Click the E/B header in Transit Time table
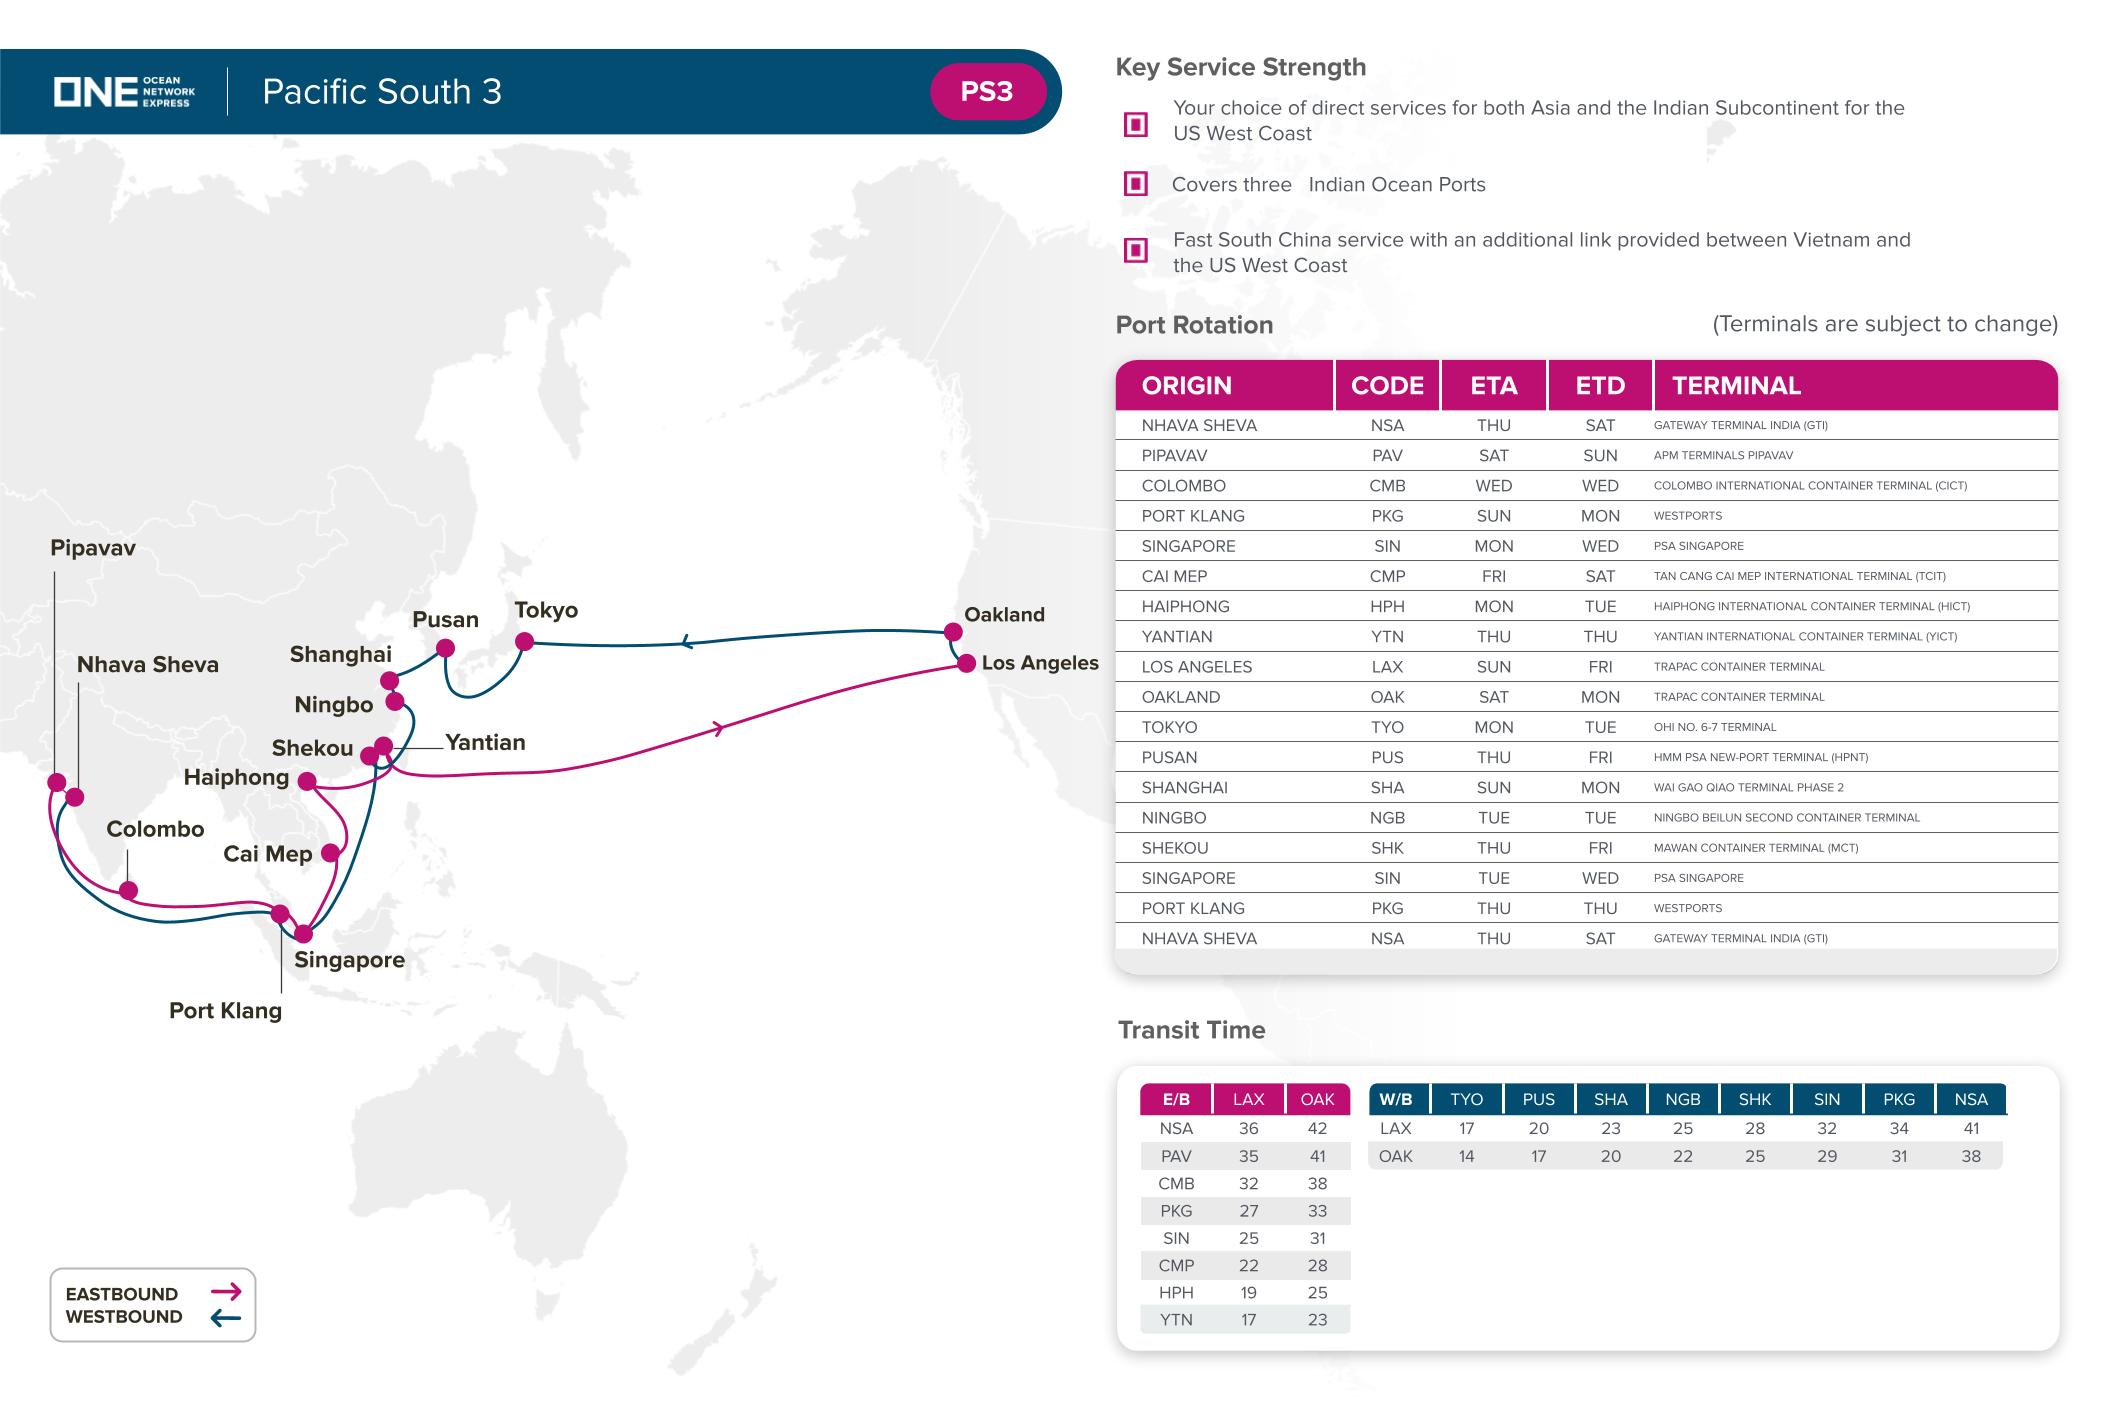Viewport: 2110px width, 1406px height. tap(1176, 1099)
